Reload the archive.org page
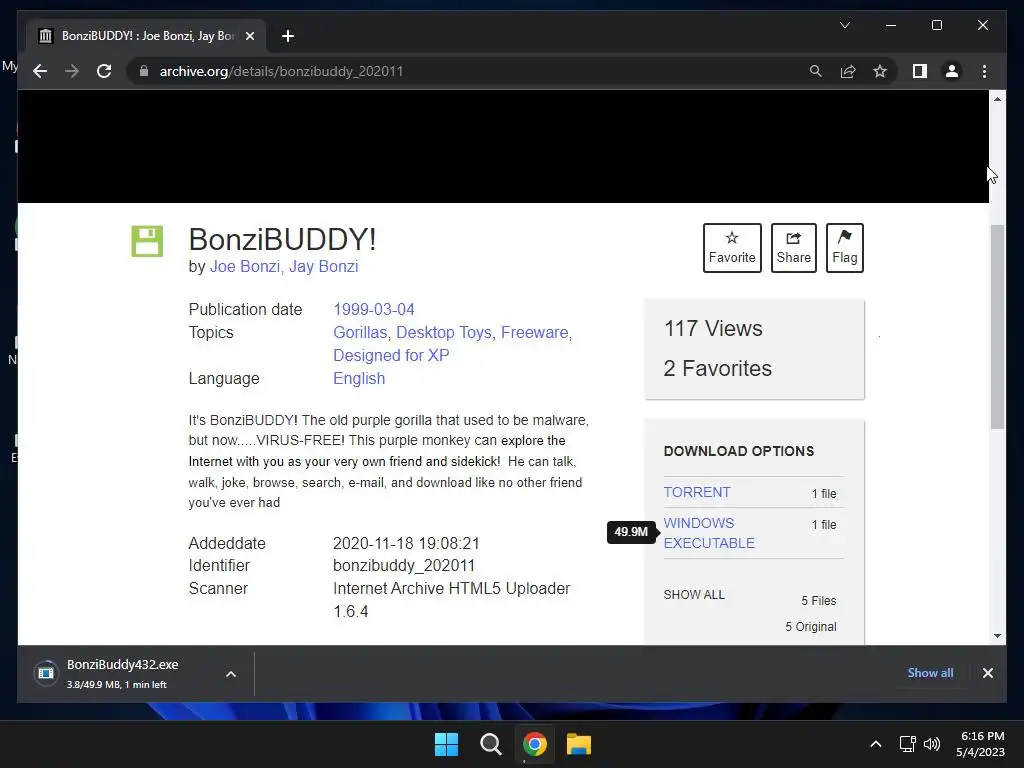Screen dimensions: 1024x768 pos(104,71)
